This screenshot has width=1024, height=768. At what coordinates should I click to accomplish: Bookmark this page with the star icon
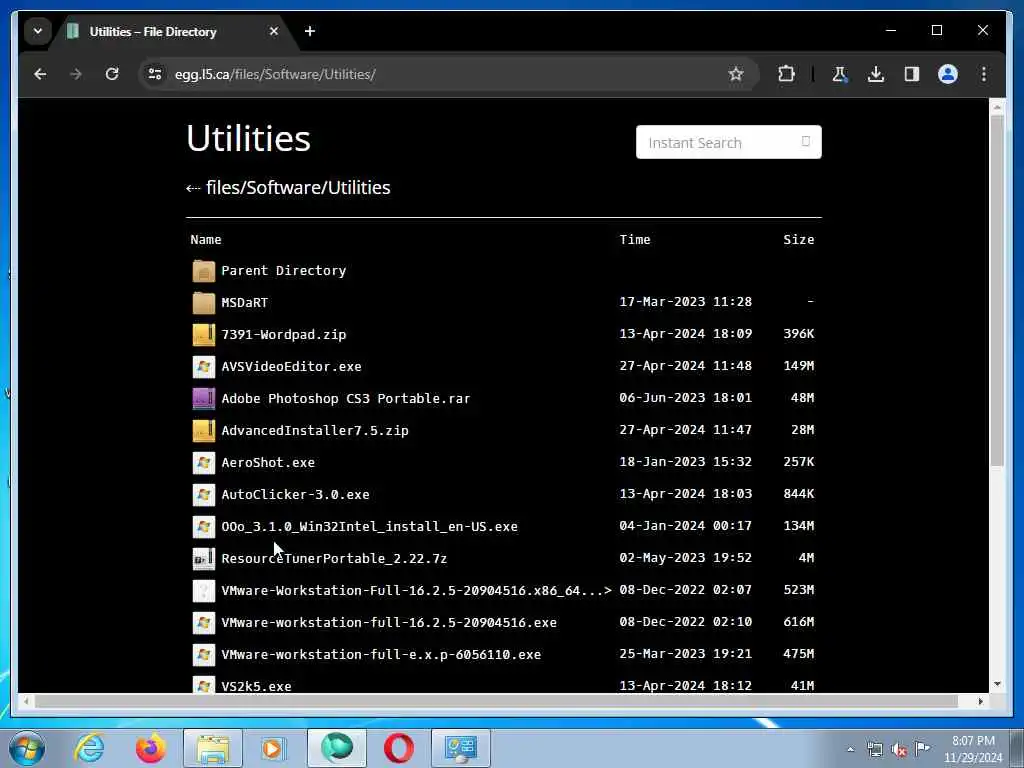pyautogui.click(x=736, y=74)
